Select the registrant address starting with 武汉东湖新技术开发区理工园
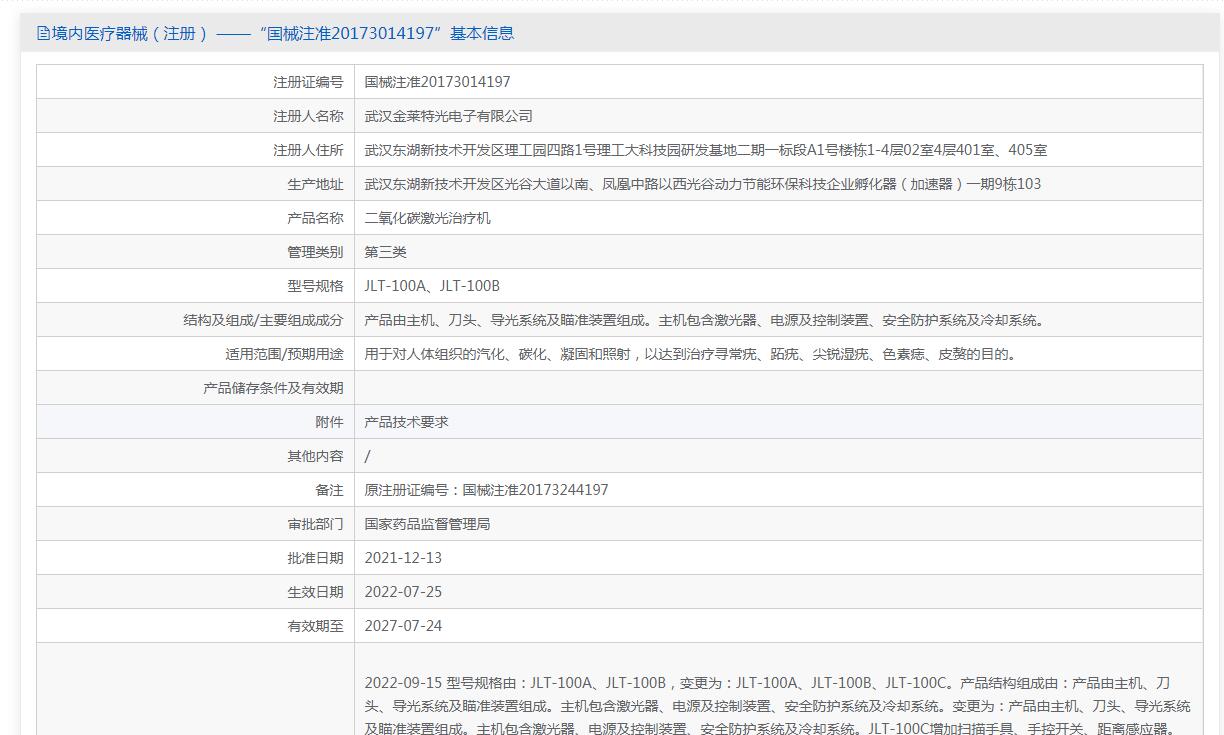This screenshot has width=1224, height=735. tap(706, 150)
